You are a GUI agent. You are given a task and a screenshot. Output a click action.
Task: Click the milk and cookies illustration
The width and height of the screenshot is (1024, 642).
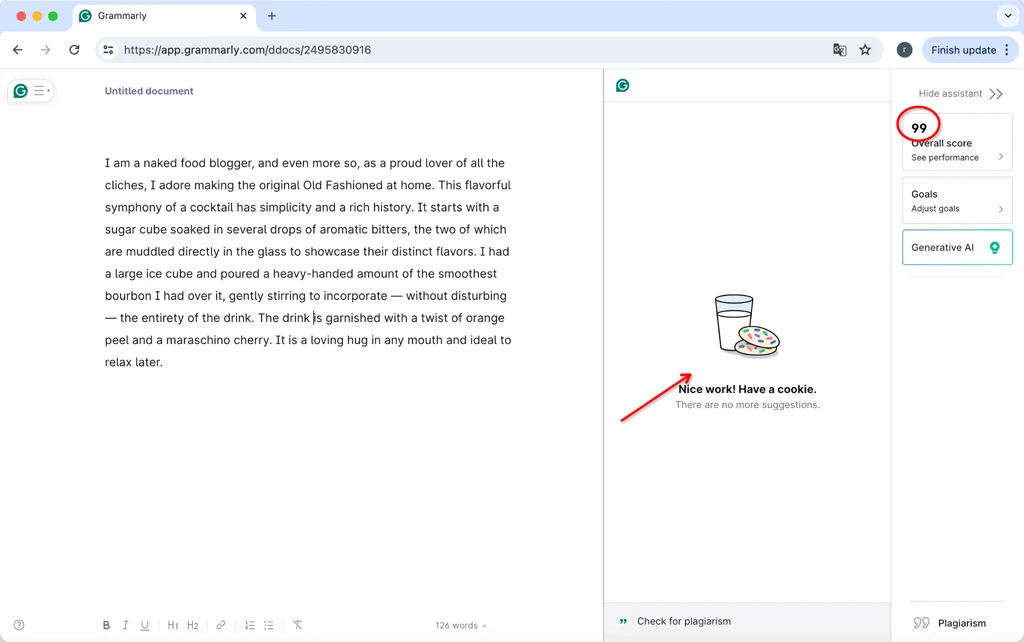[x=747, y=325]
